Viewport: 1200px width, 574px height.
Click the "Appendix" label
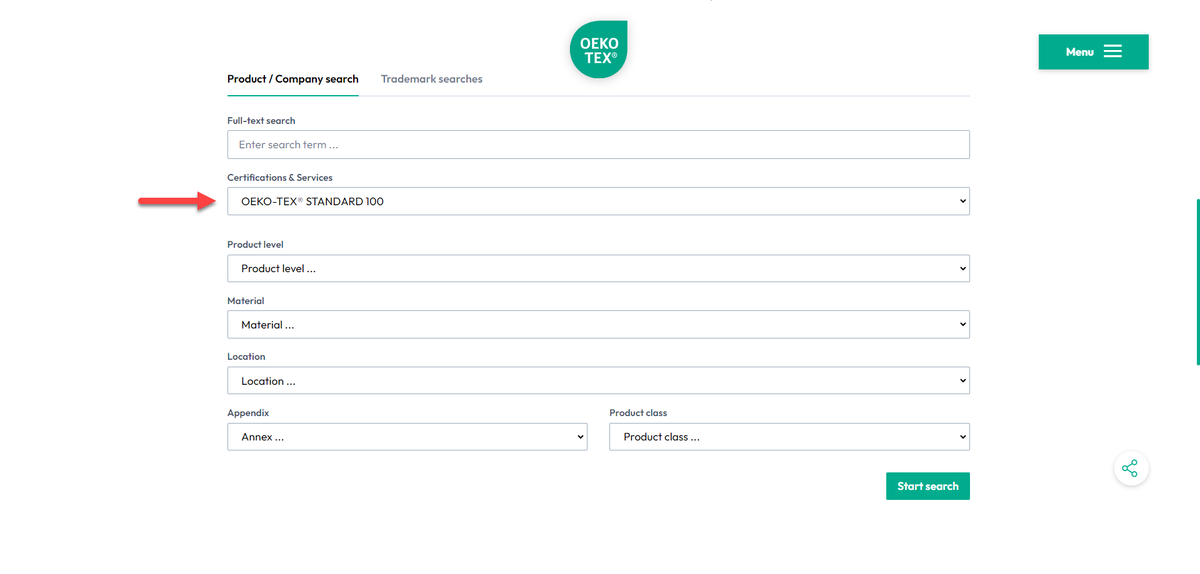tap(248, 413)
